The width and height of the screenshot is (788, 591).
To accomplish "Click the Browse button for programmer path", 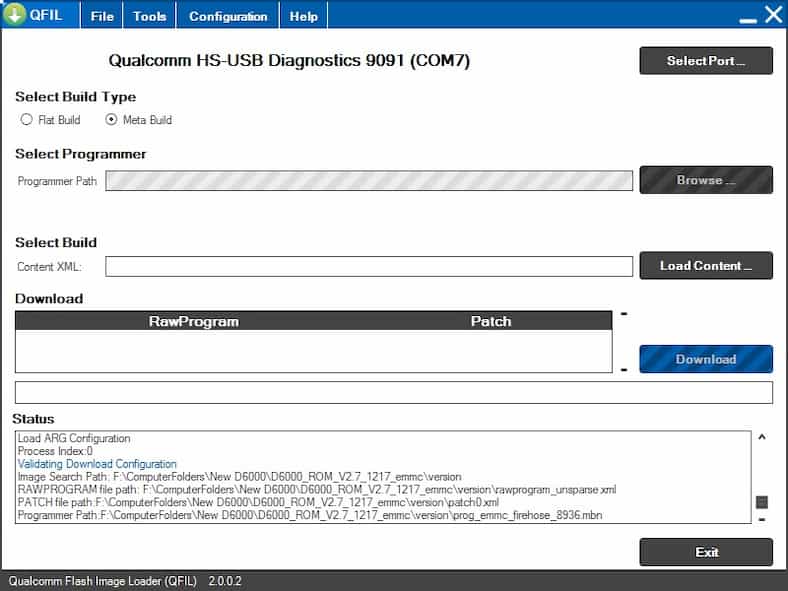I will pos(706,180).
